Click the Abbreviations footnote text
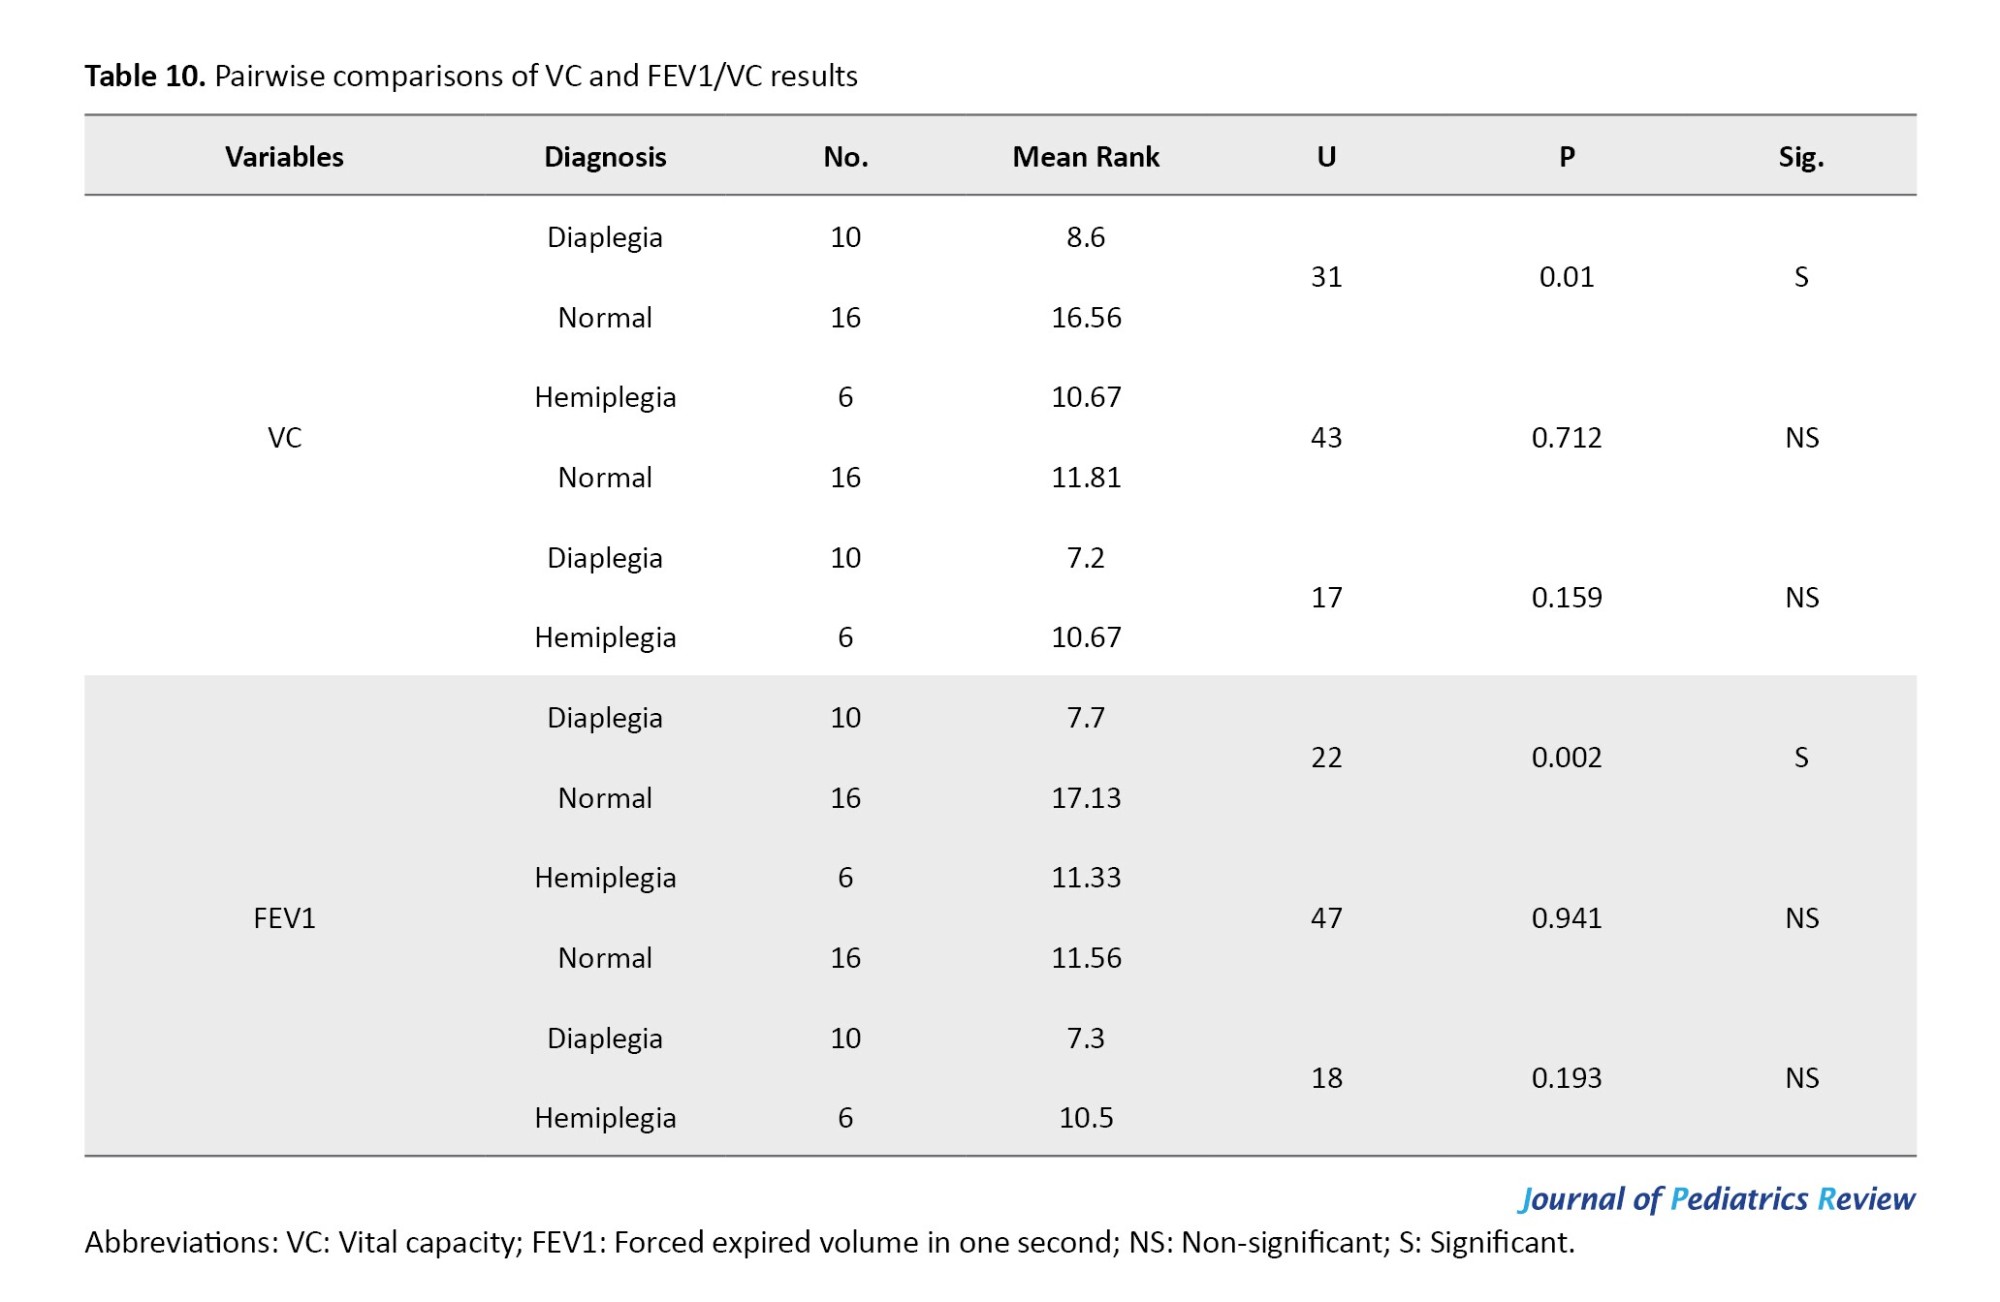 (829, 1242)
